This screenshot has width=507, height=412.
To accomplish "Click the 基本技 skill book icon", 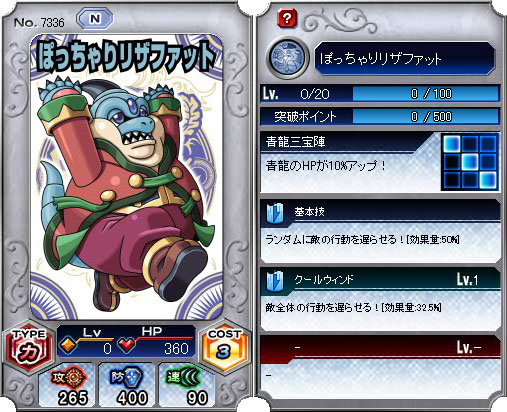I will click(275, 212).
